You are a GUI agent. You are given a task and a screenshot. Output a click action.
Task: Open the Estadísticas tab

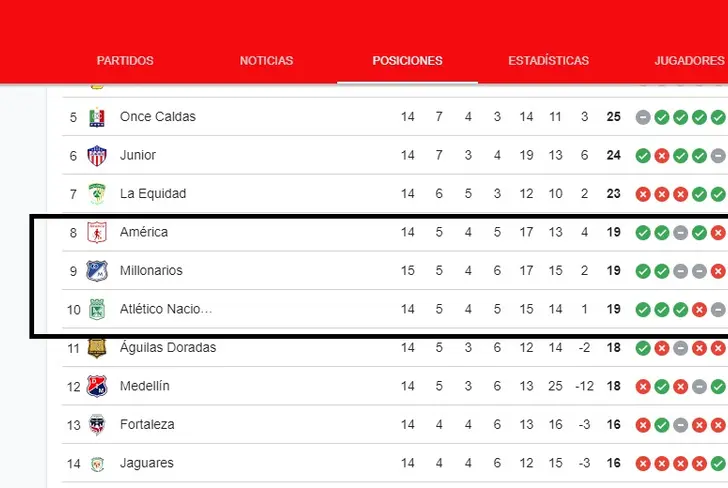[x=548, y=61]
